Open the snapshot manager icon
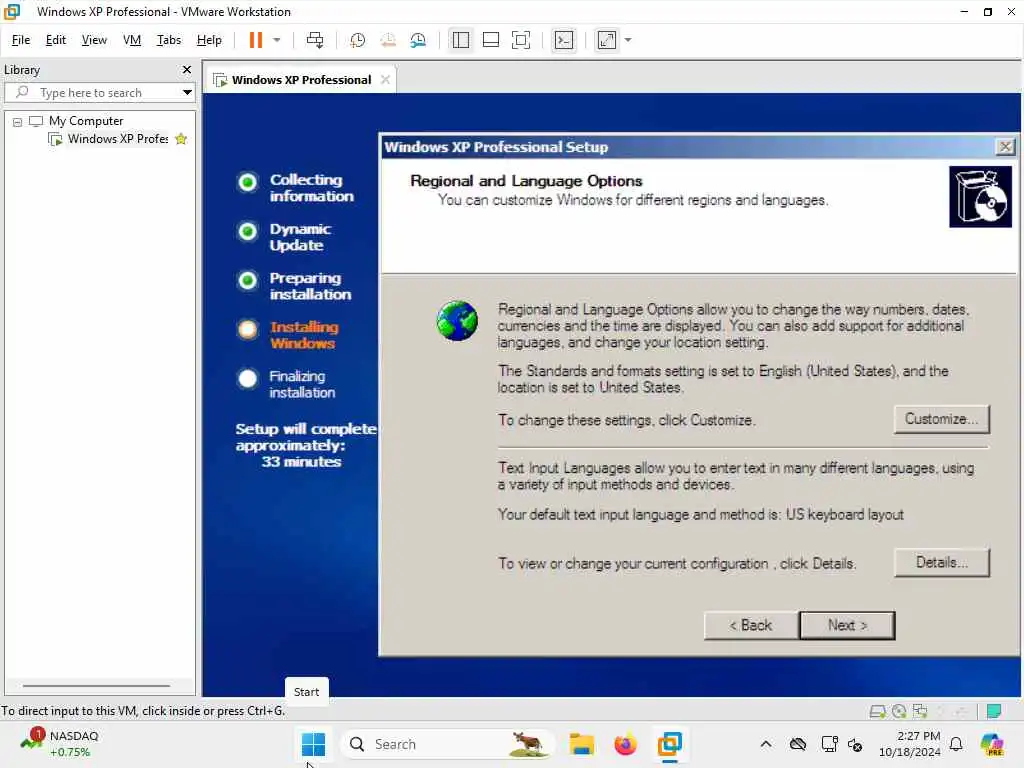The image size is (1024, 768). point(418,40)
